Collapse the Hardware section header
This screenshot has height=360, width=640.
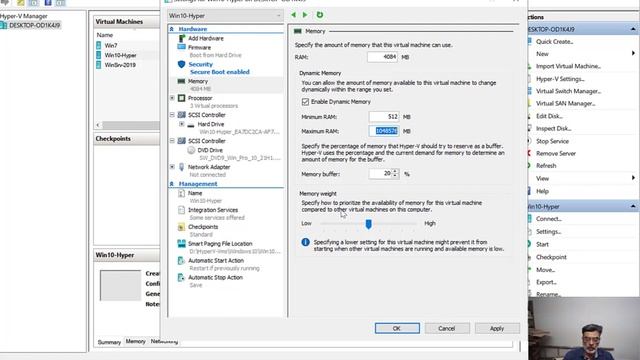[x=172, y=29]
